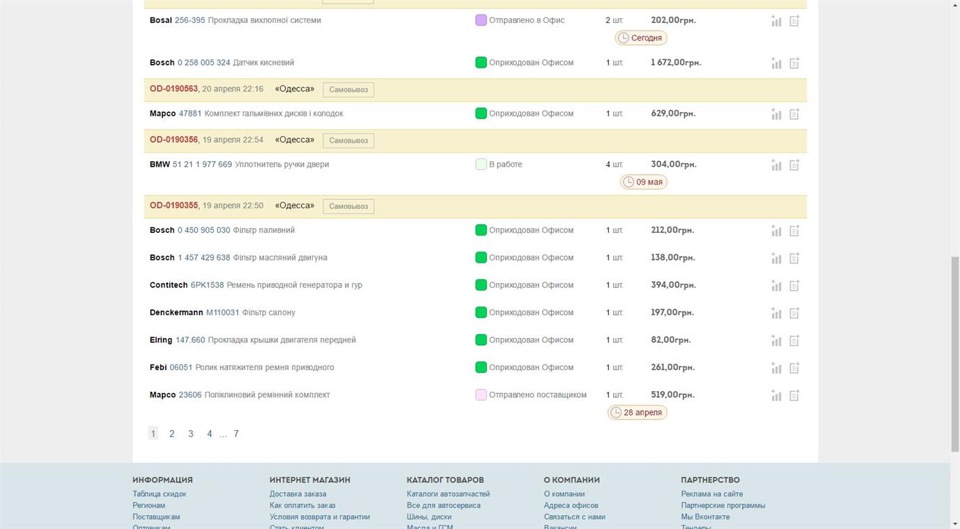Click pink status square for Mapco 23606
Image resolution: width=960 pixels, height=529 pixels.
pyautogui.click(x=481, y=395)
